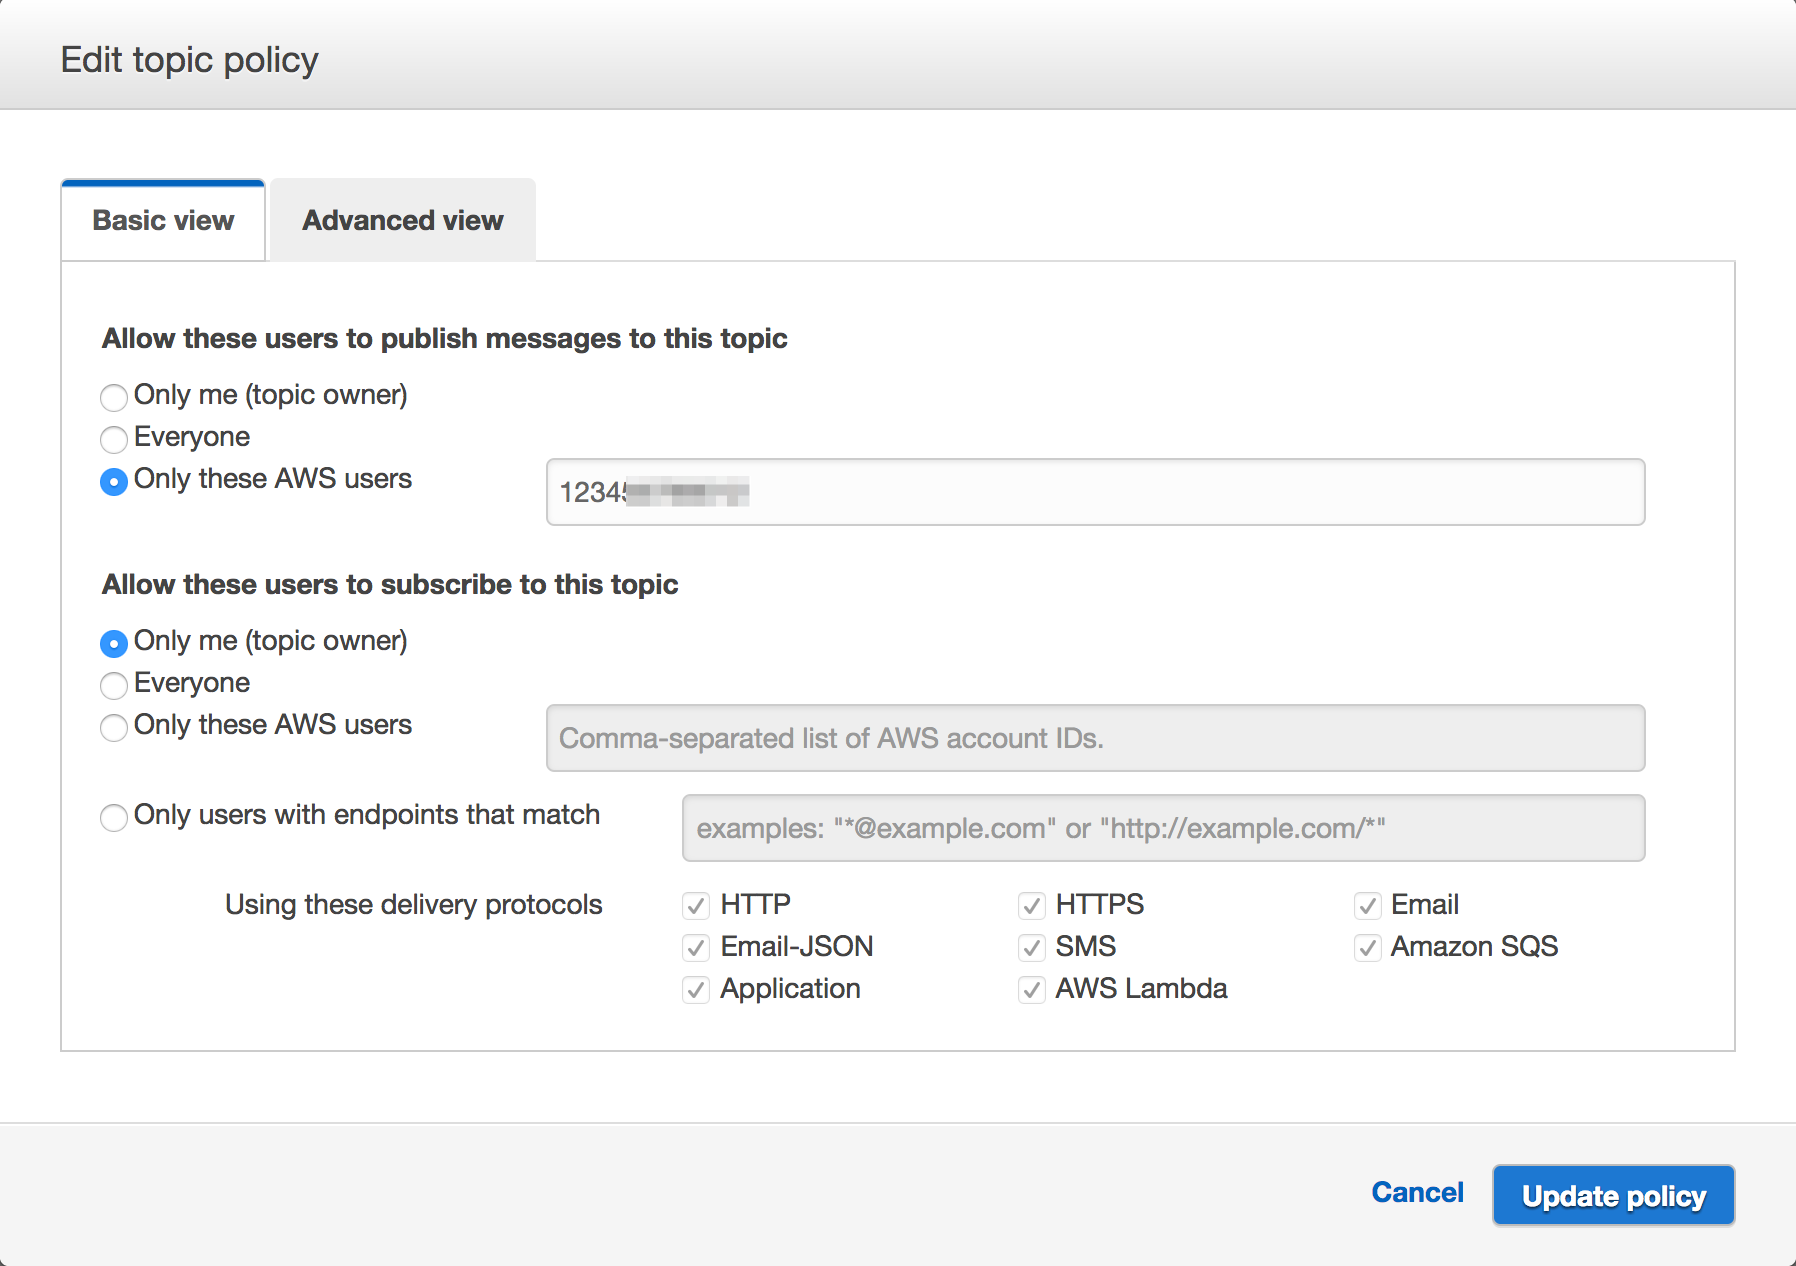Click the endpoint match pattern field
This screenshot has height=1266, width=1796.
[x=1163, y=828]
